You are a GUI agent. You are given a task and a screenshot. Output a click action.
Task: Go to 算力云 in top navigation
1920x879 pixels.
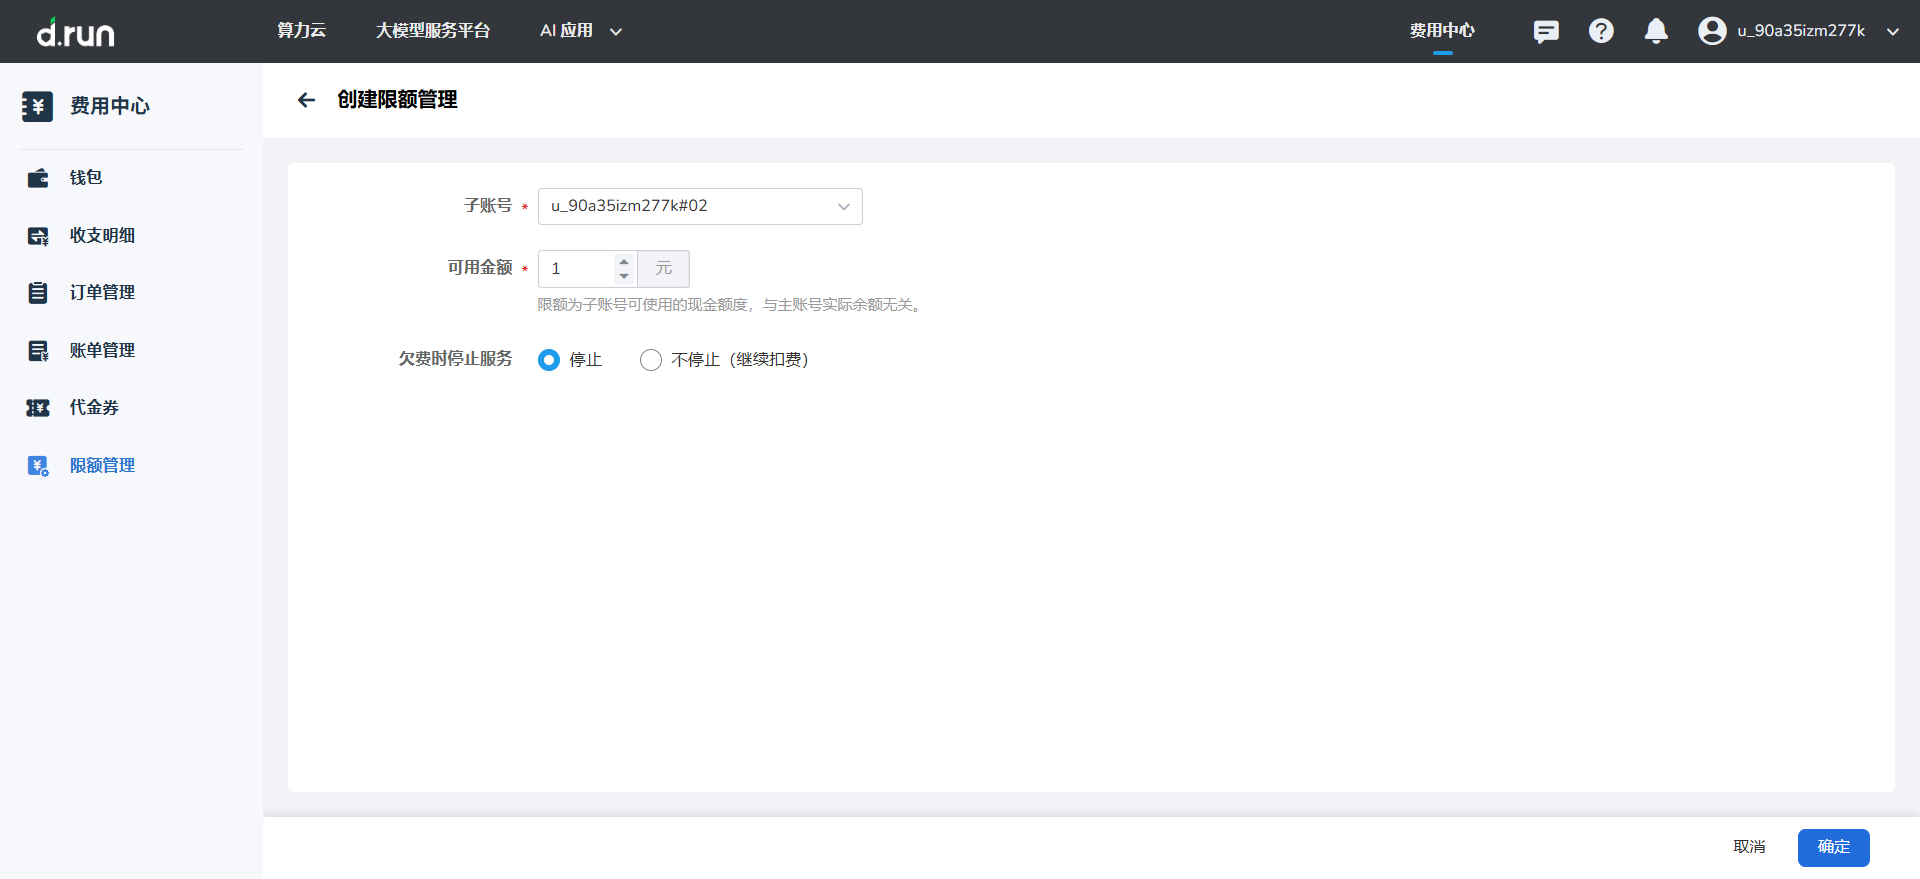pos(301,31)
